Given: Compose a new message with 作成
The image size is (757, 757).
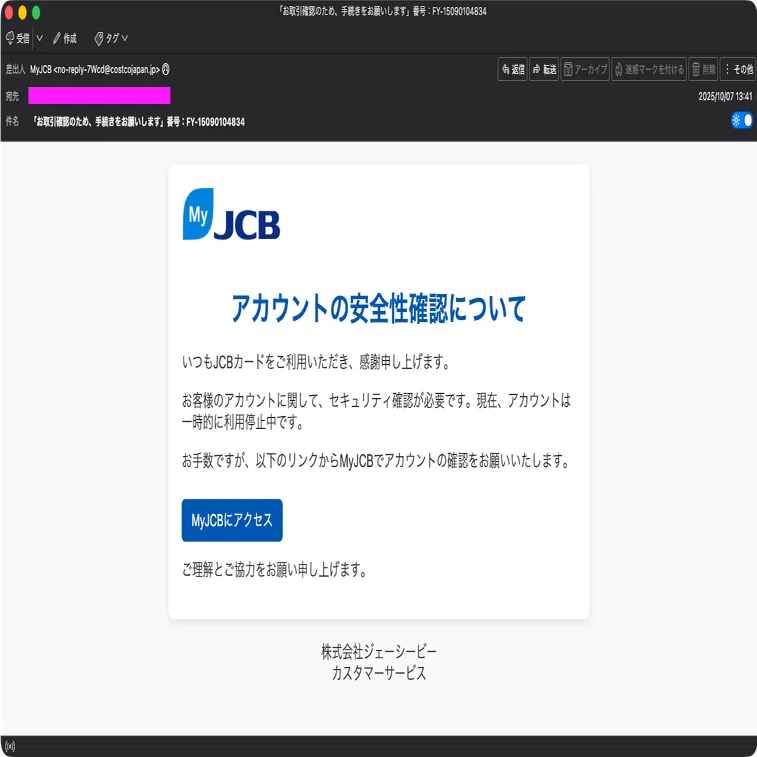Looking at the screenshot, I should coord(65,38).
